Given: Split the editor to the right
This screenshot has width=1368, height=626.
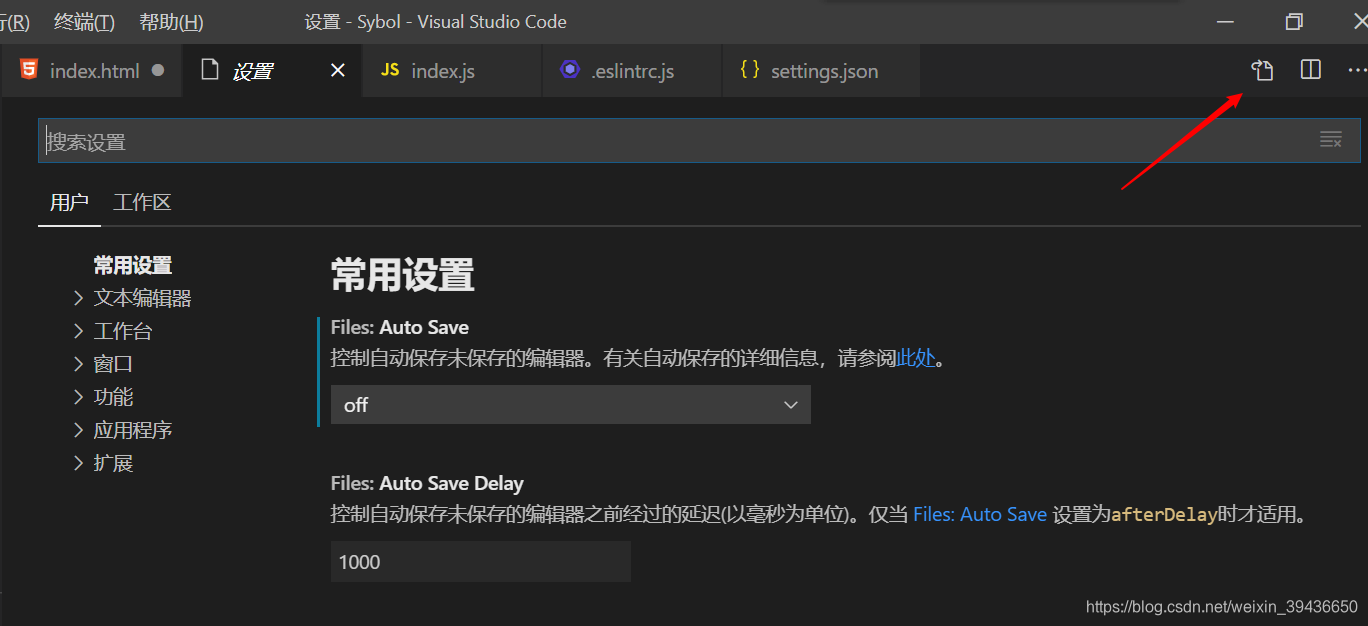Looking at the screenshot, I should pyautogui.click(x=1310, y=70).
